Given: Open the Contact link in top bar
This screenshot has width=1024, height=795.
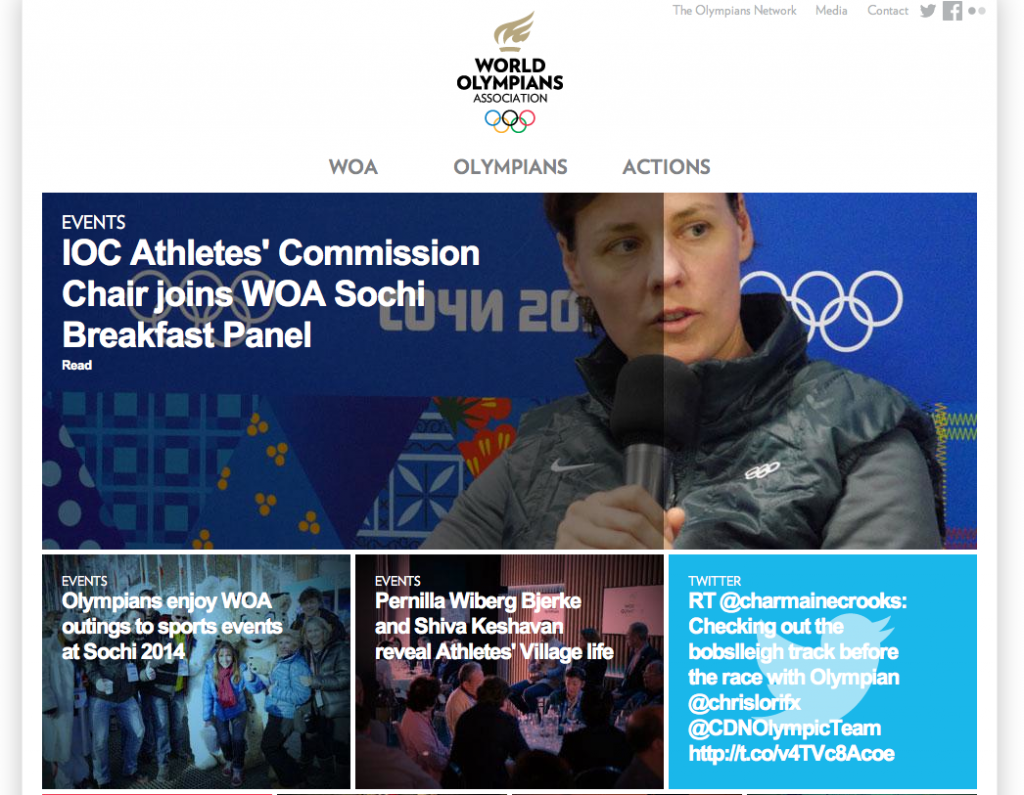Looking at the screenshot, I should click(x=888, y=10).
